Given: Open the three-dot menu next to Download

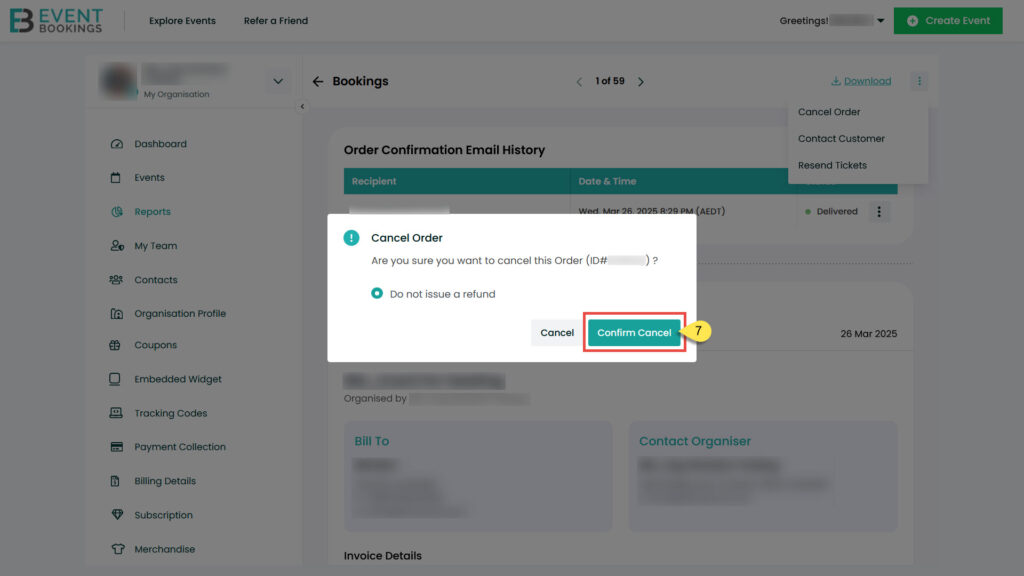Looking at the screenshot, I should pos(919,81).
